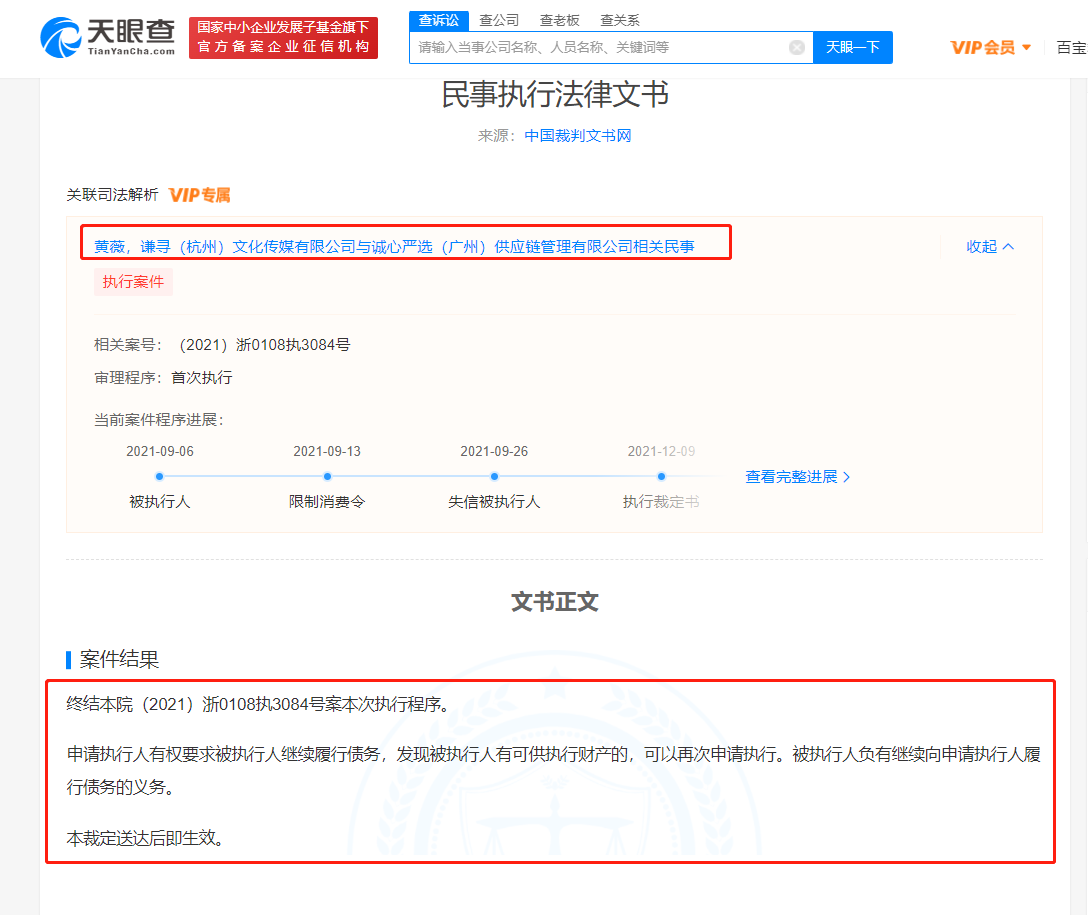Click the 民事执行法律文书 page title
The image size is (1088, 915).
[554, 94]
